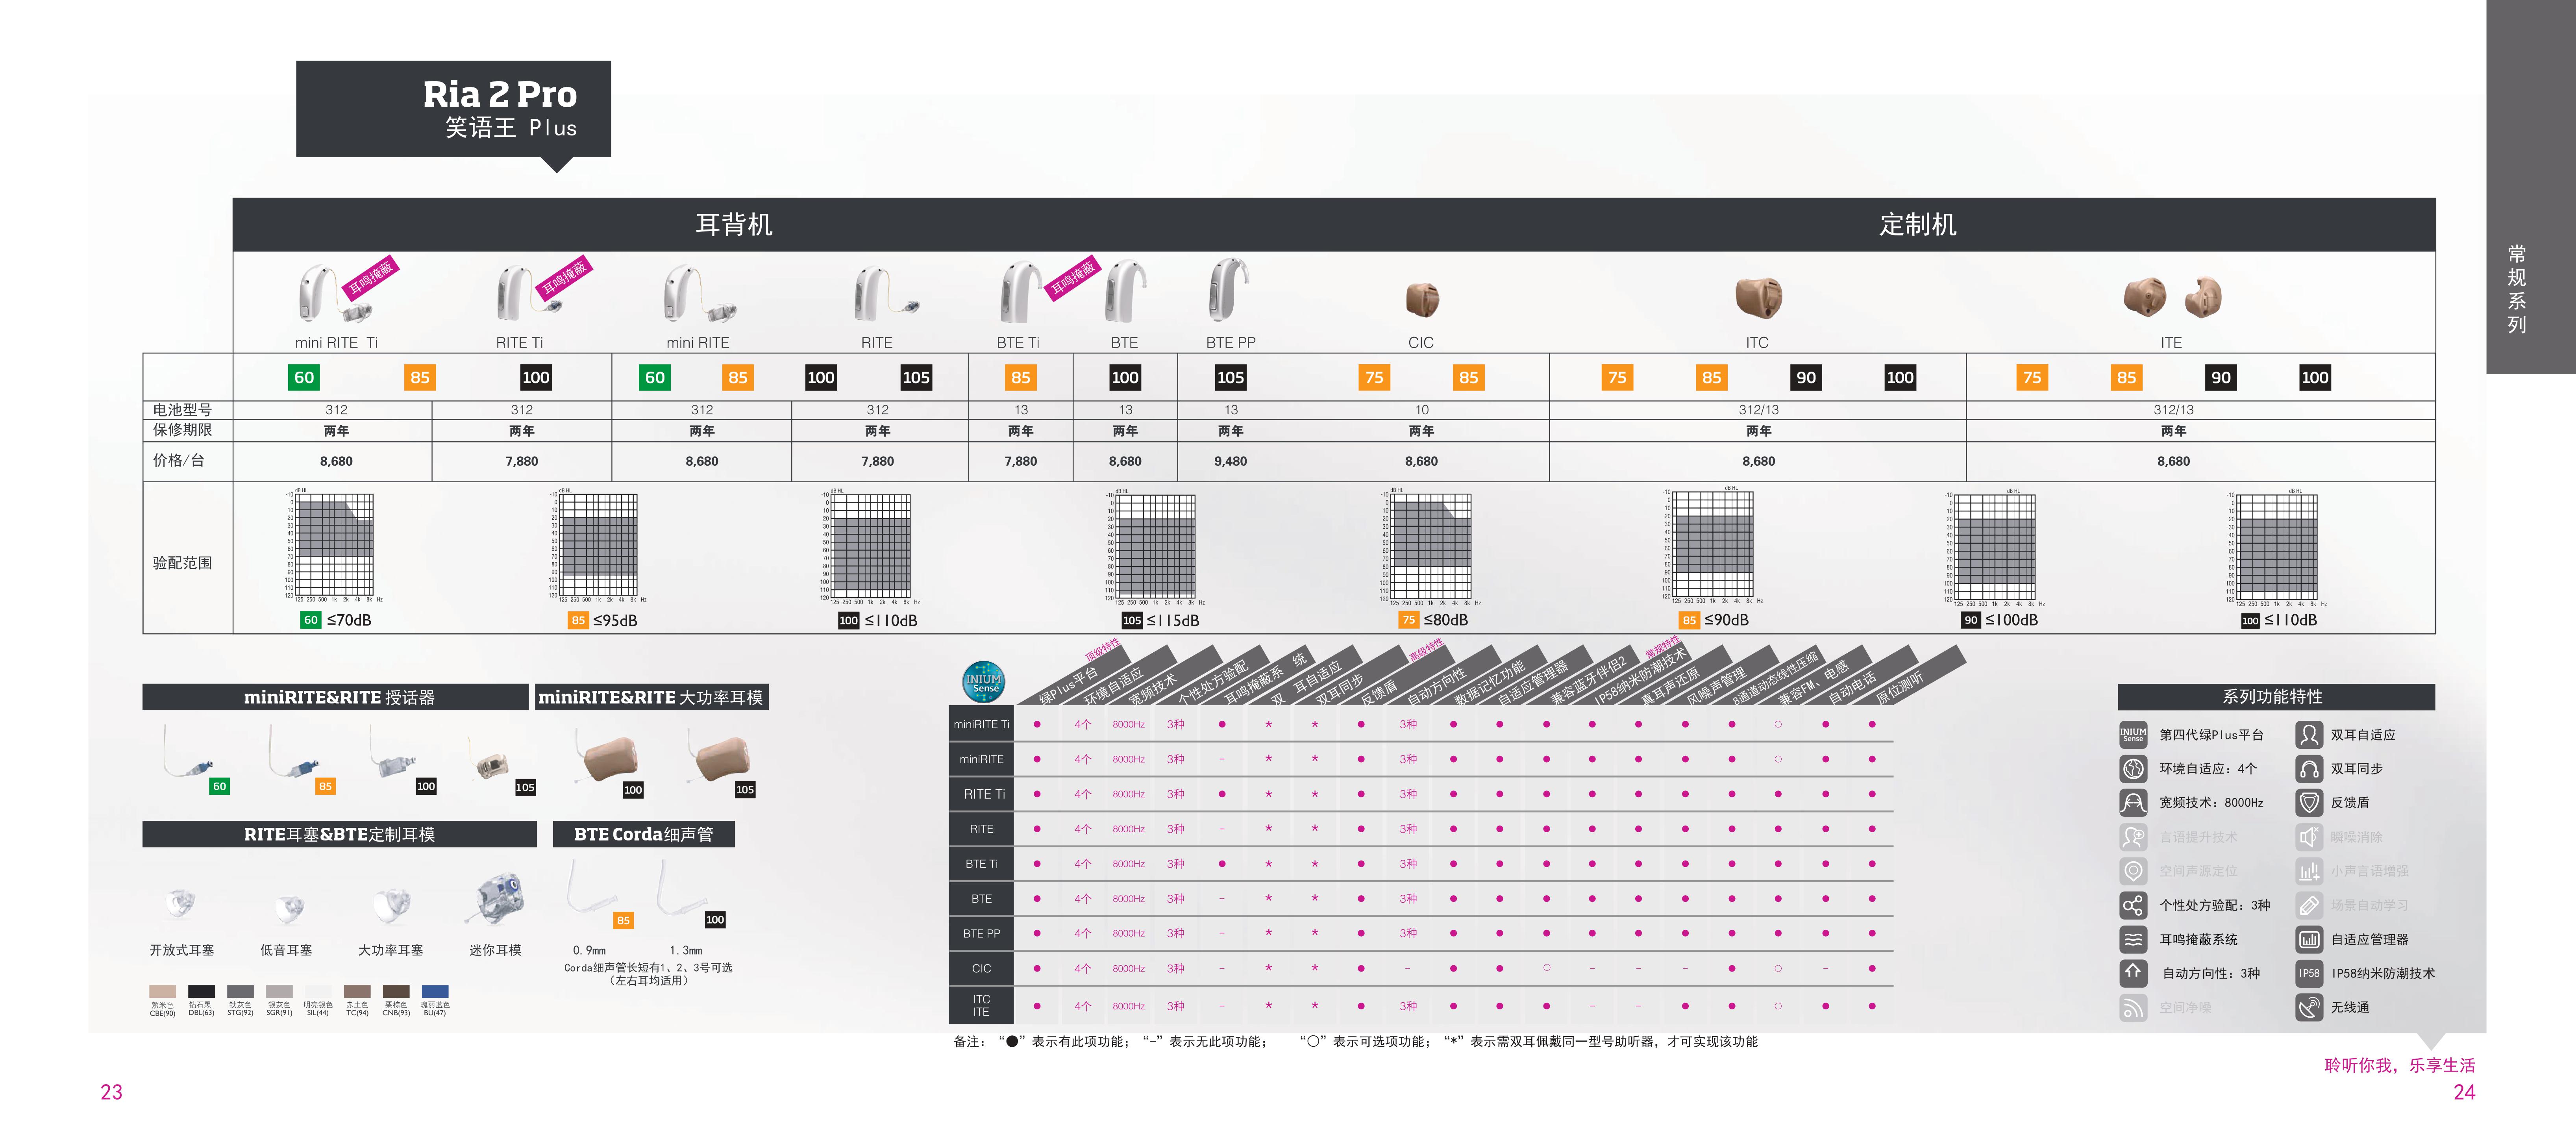Select the 瑰丽蓝色 BU(47) color swatch
Image resolution: width=2576 pixels, height=1144 pixels.
tap(435, 992)
